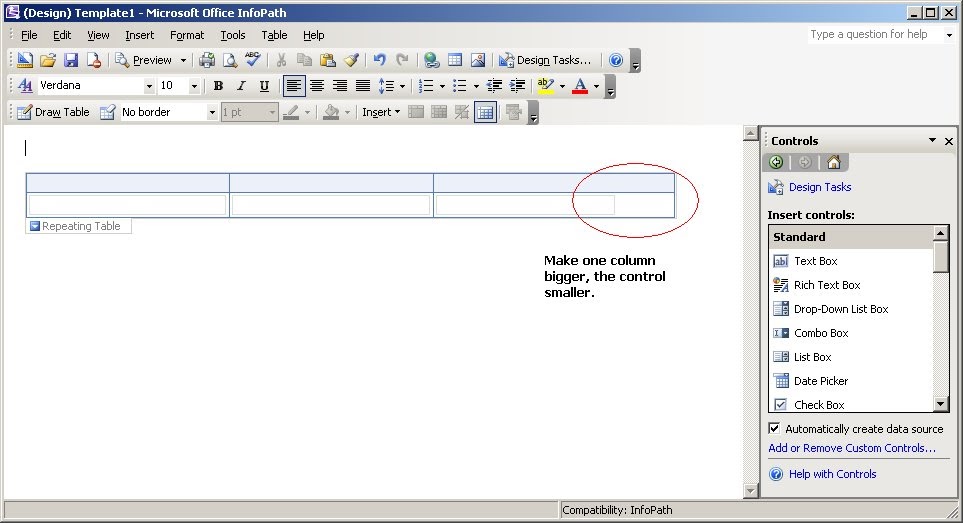The height and width of the screenshot is (523, 963).
Task: Open Add or Remove Custom Controls link
Action: click(852, 448)
